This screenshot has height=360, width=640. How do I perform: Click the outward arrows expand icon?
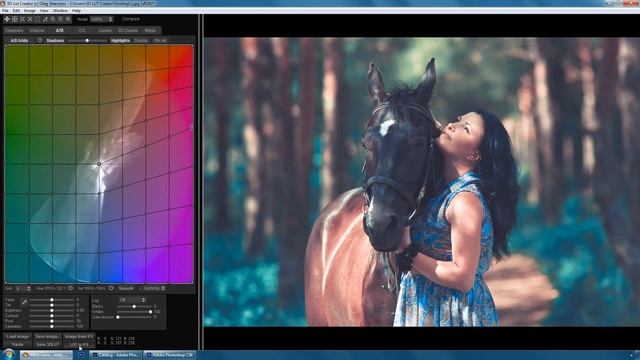(30, 19)
